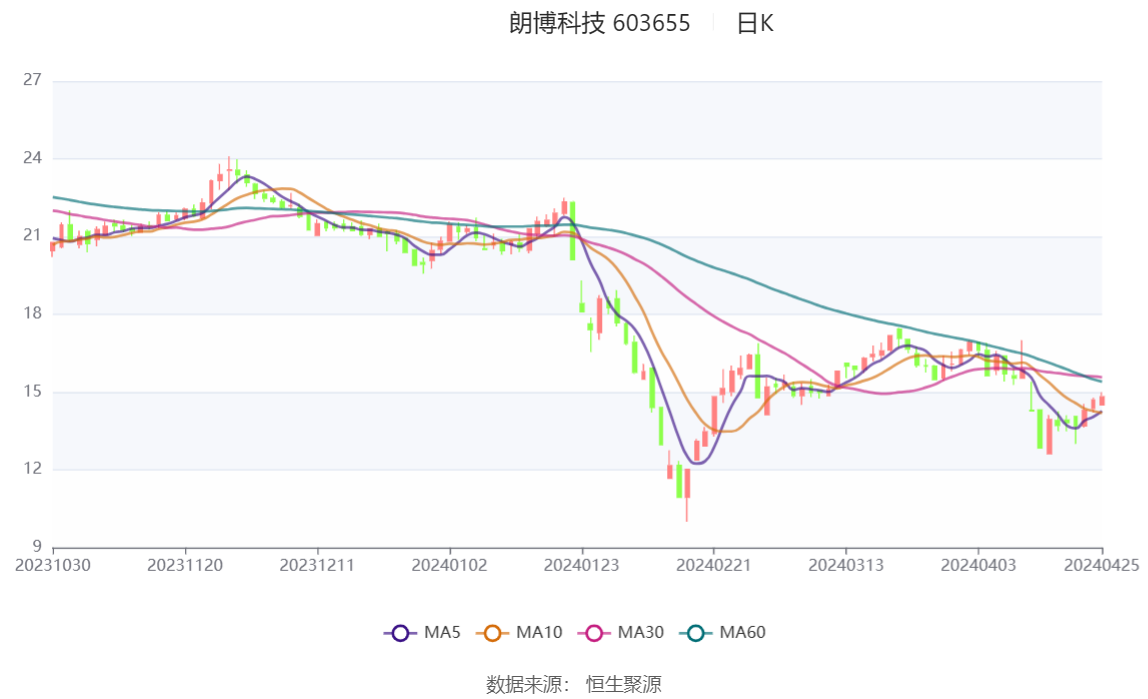Viewport: 1148px width, 699px height.
Task: Hide the MA30 line via its label
Action: click(x=640, y=632)
